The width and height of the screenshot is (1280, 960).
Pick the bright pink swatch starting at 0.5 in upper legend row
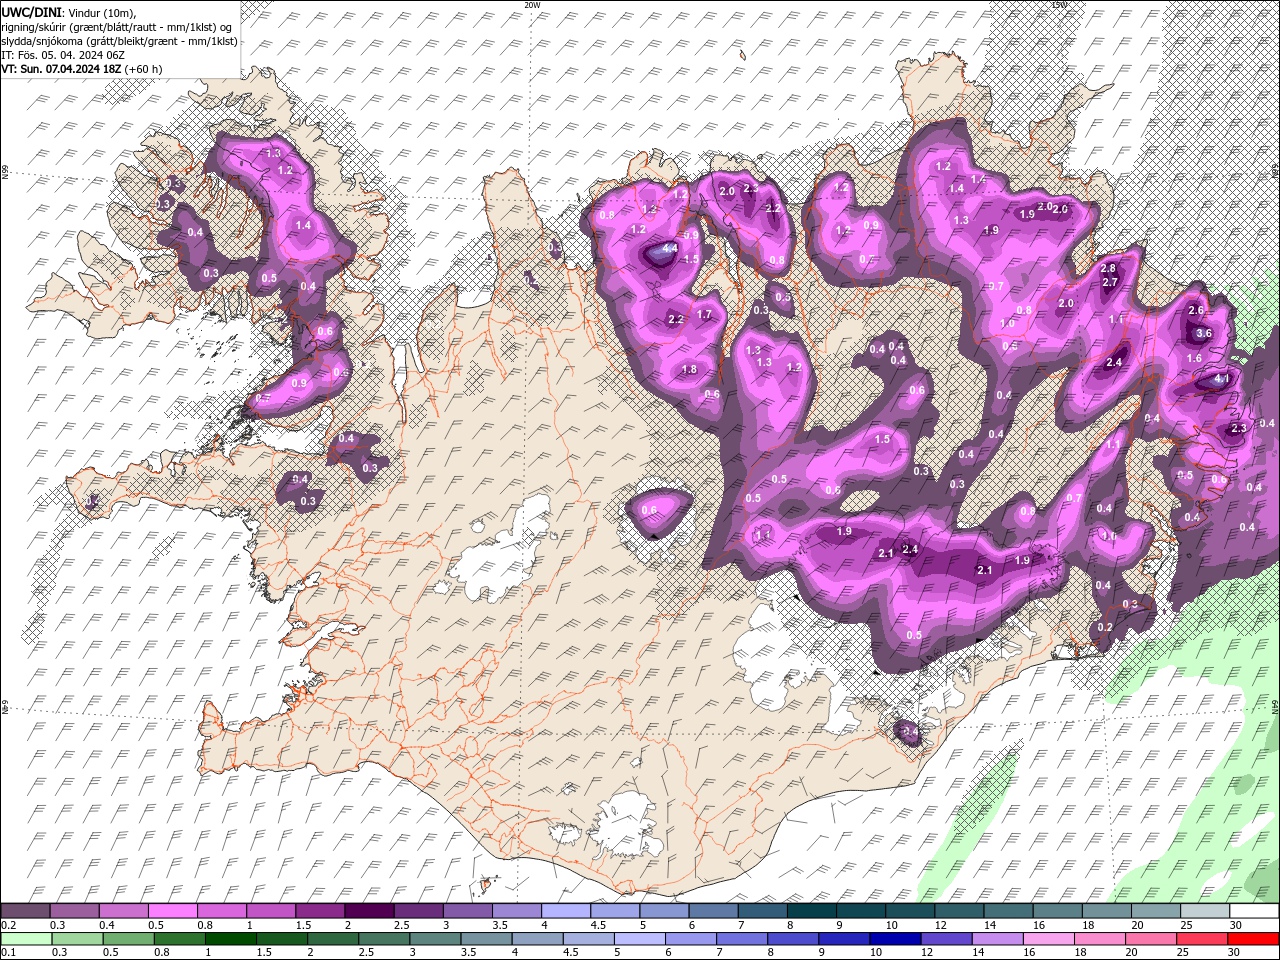(172, 911)
